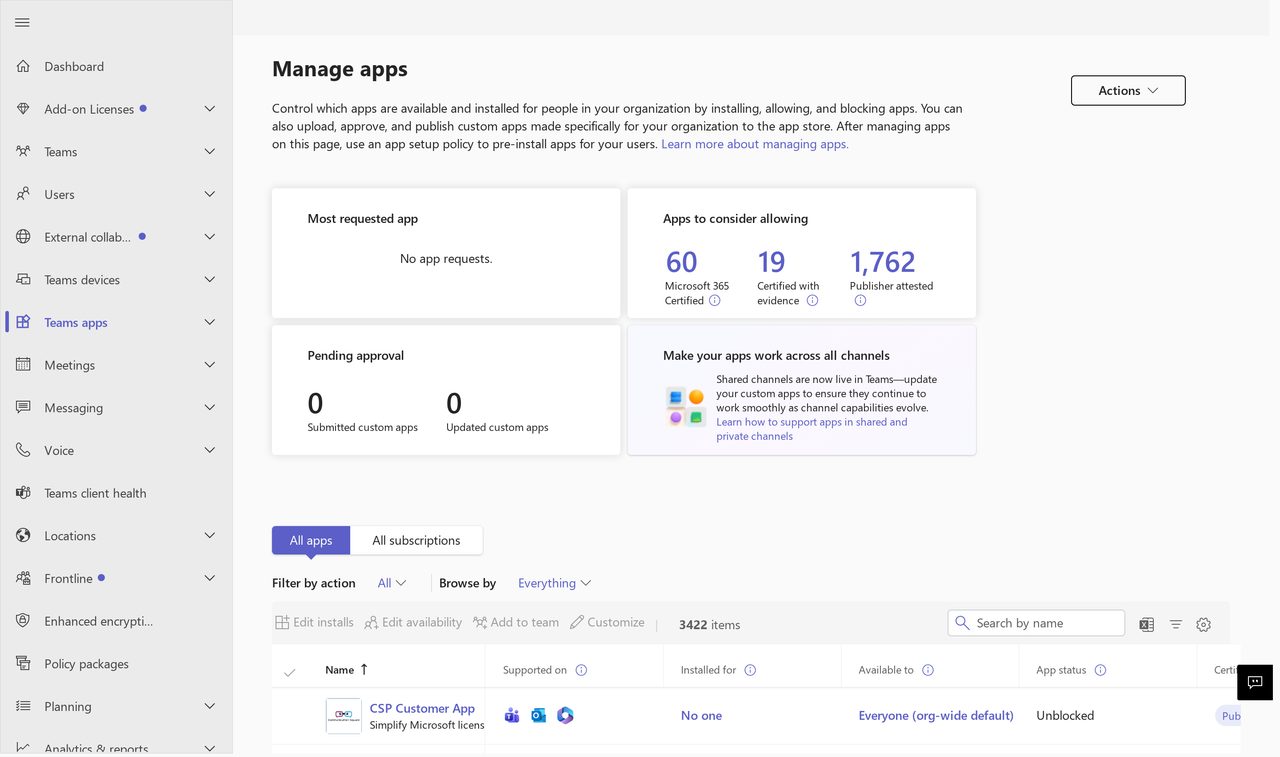Show info for Available to column

[x=928, y=670]
